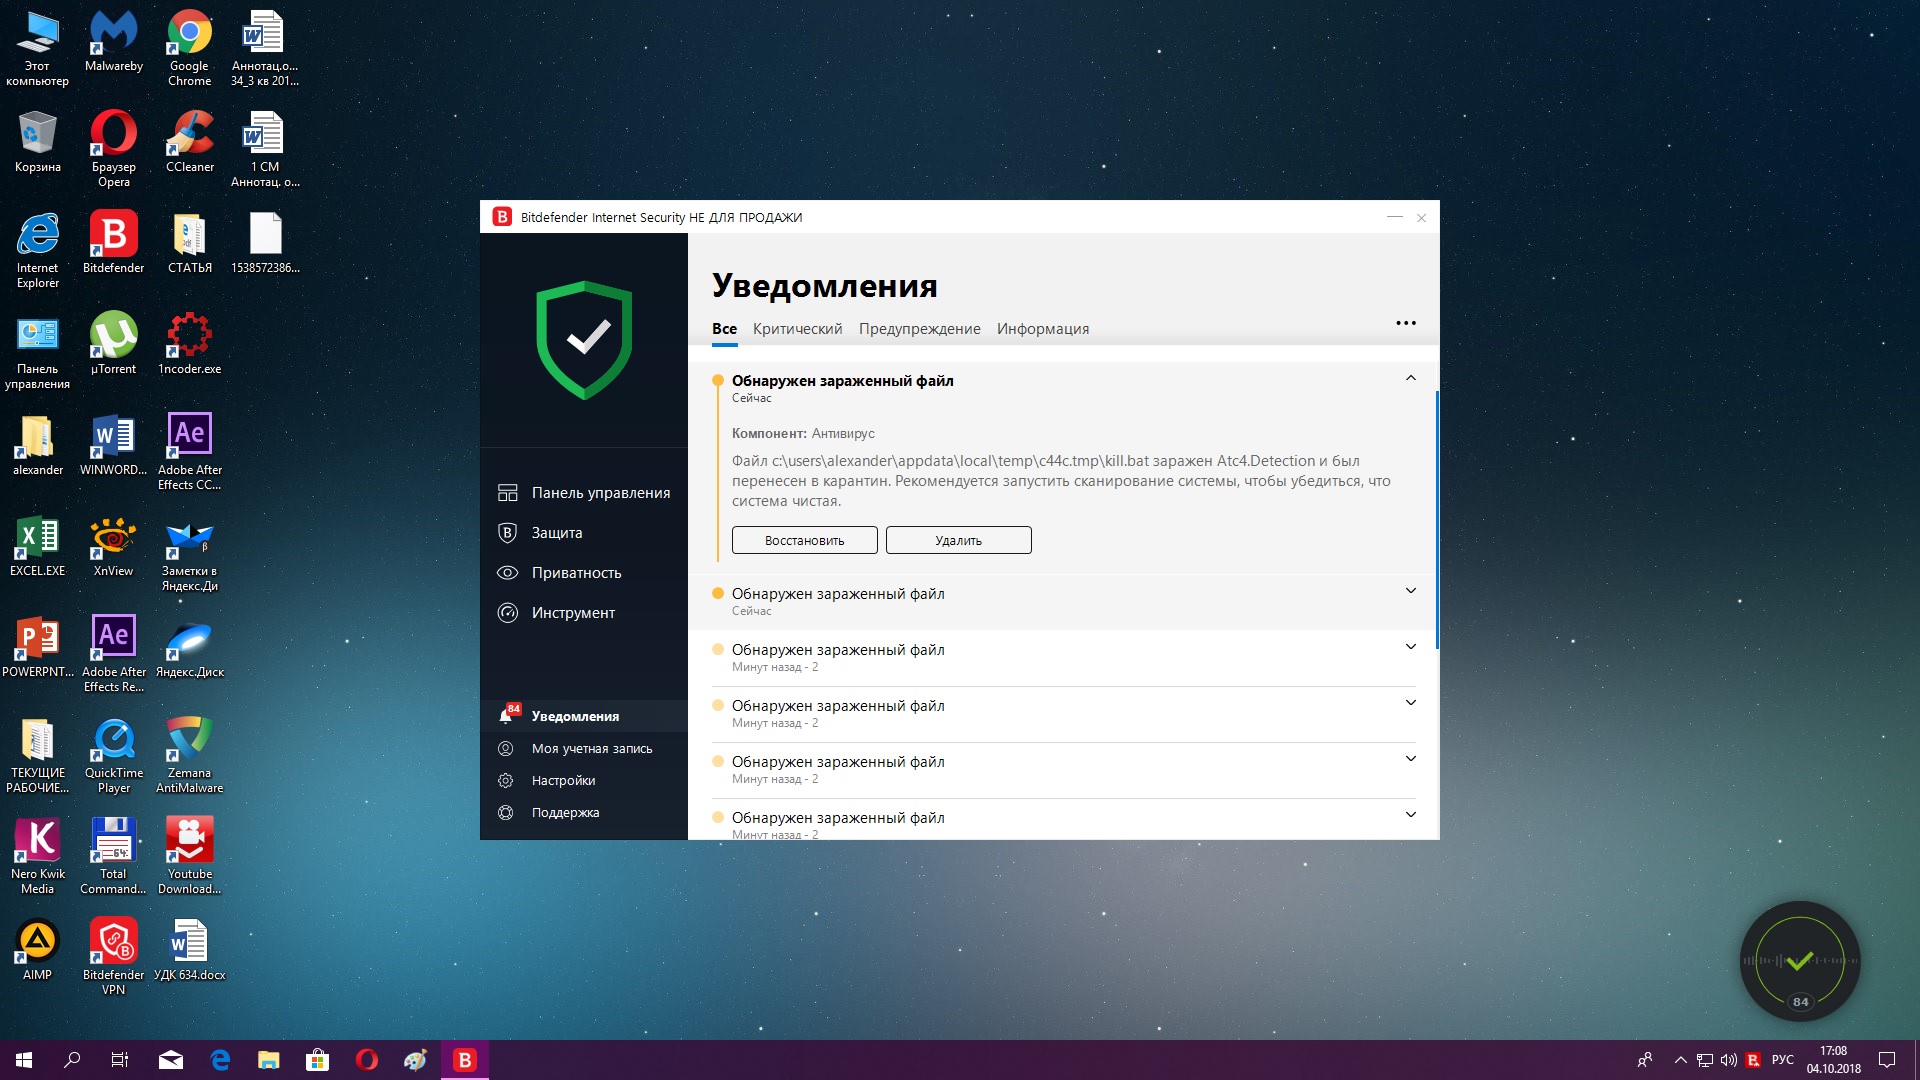Switch to the Предупреждение tab
Screen dimensions: 1920x1080
coord(919,329)
